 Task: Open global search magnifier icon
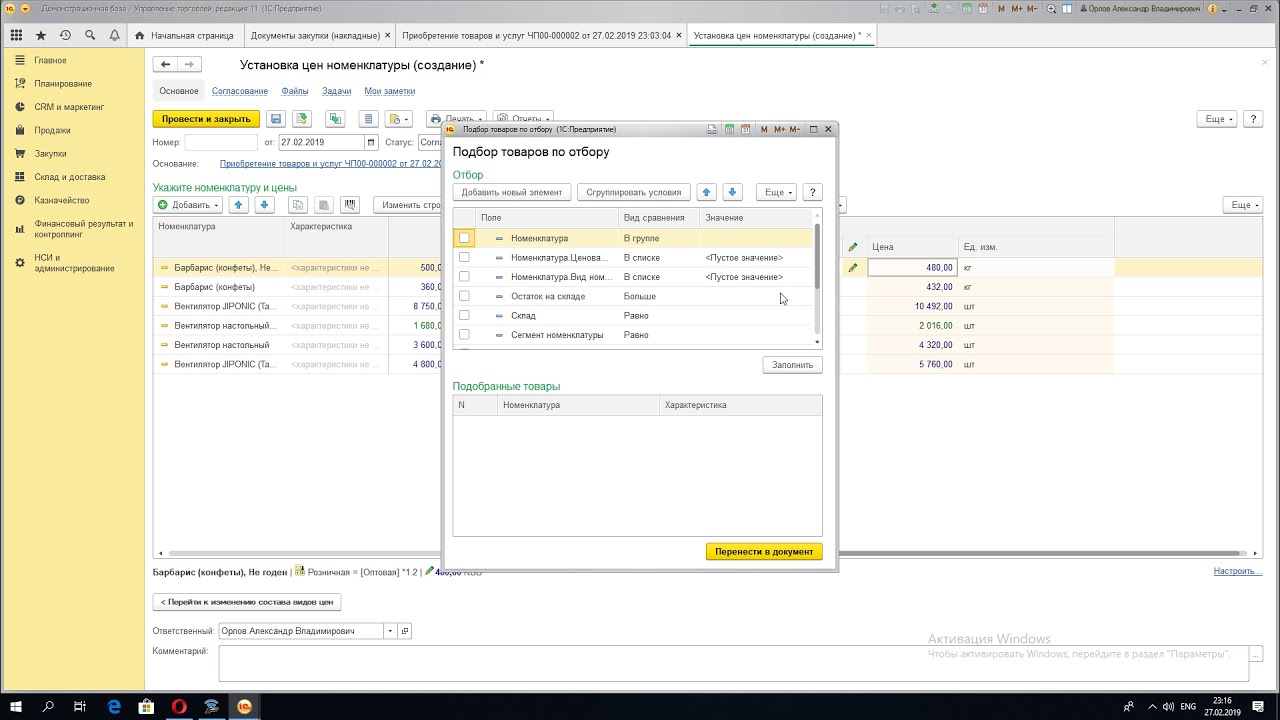coord(90,35)
